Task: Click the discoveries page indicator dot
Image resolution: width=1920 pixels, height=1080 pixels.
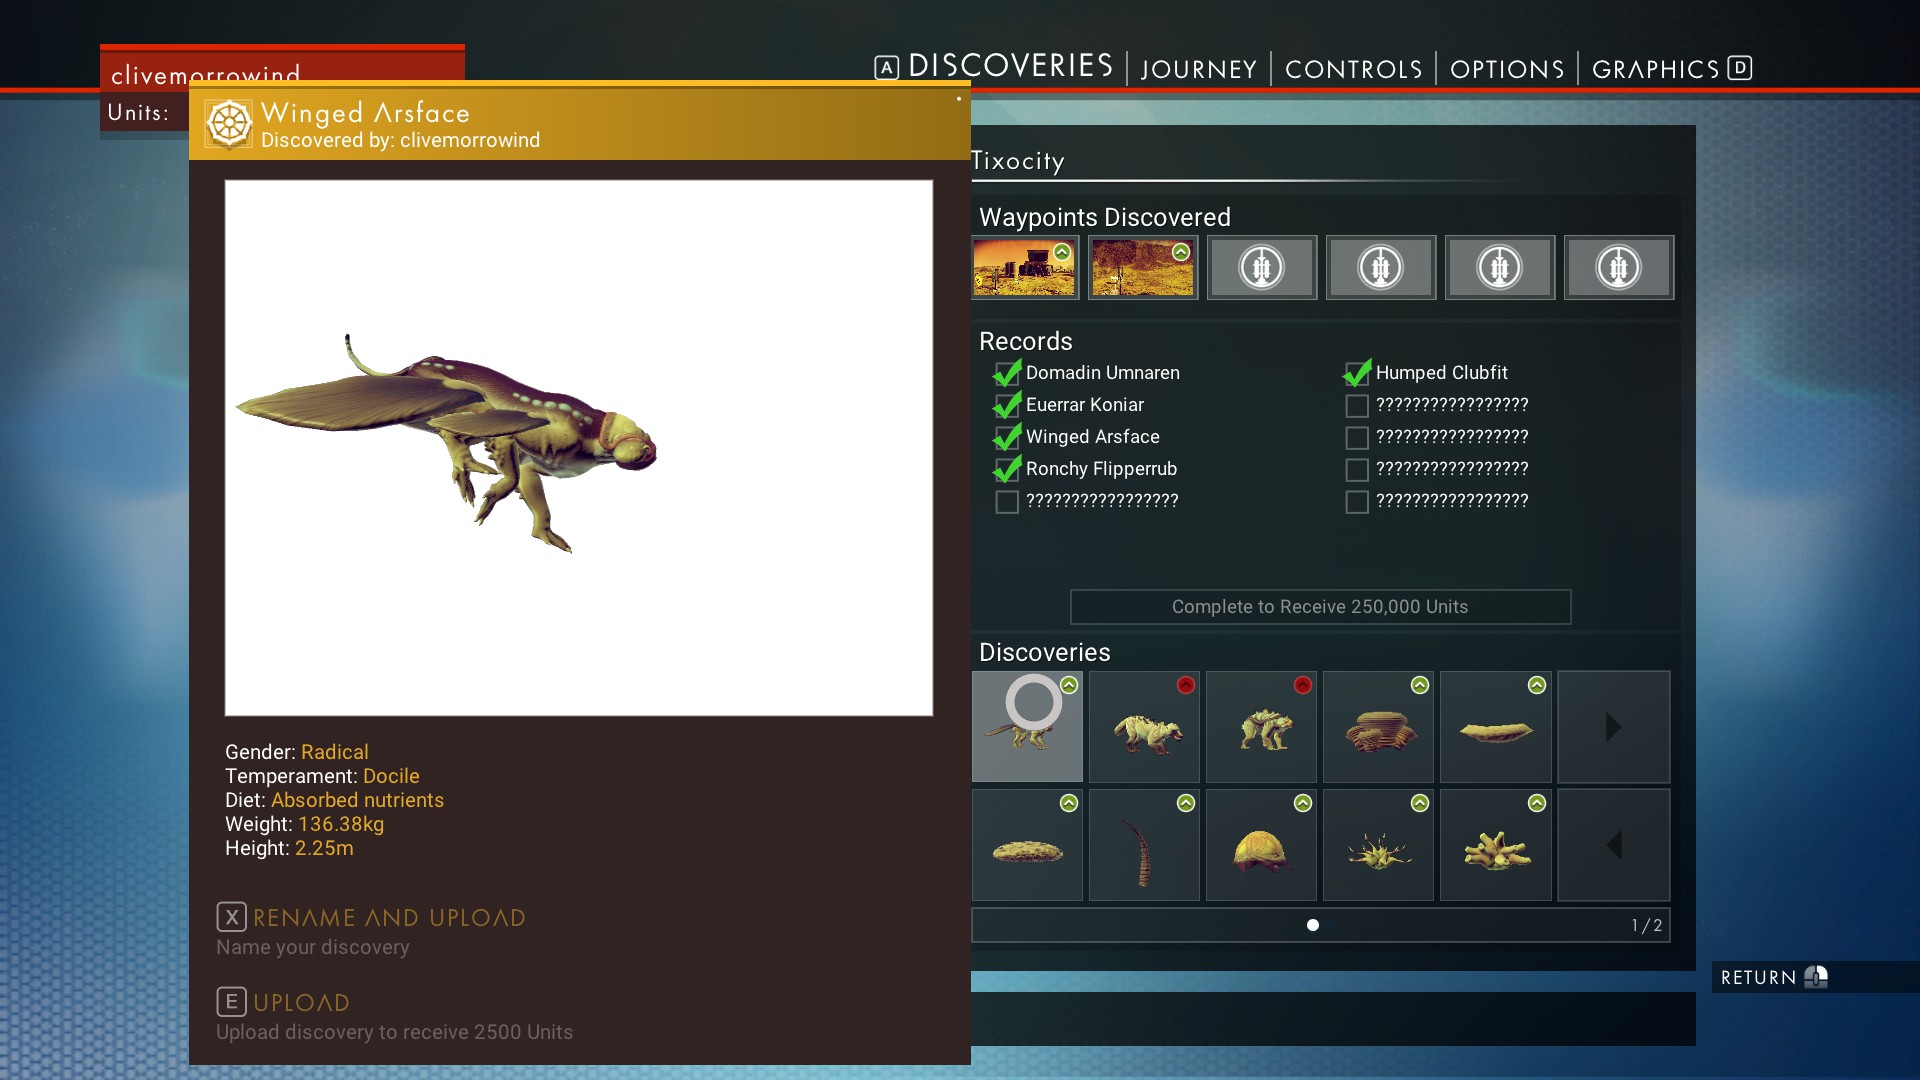Action: pos(1313,925)
